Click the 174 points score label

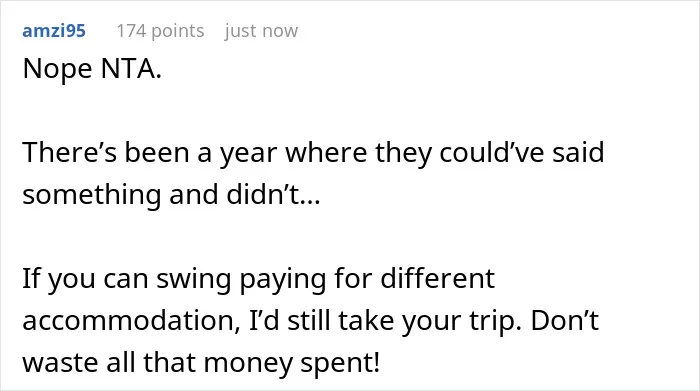pos(160,31)
